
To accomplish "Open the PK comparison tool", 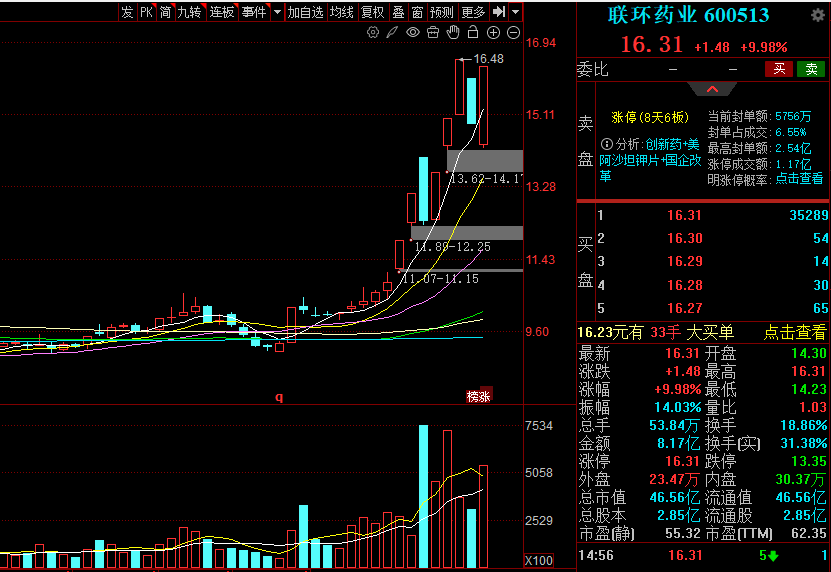I will point(146,12).
